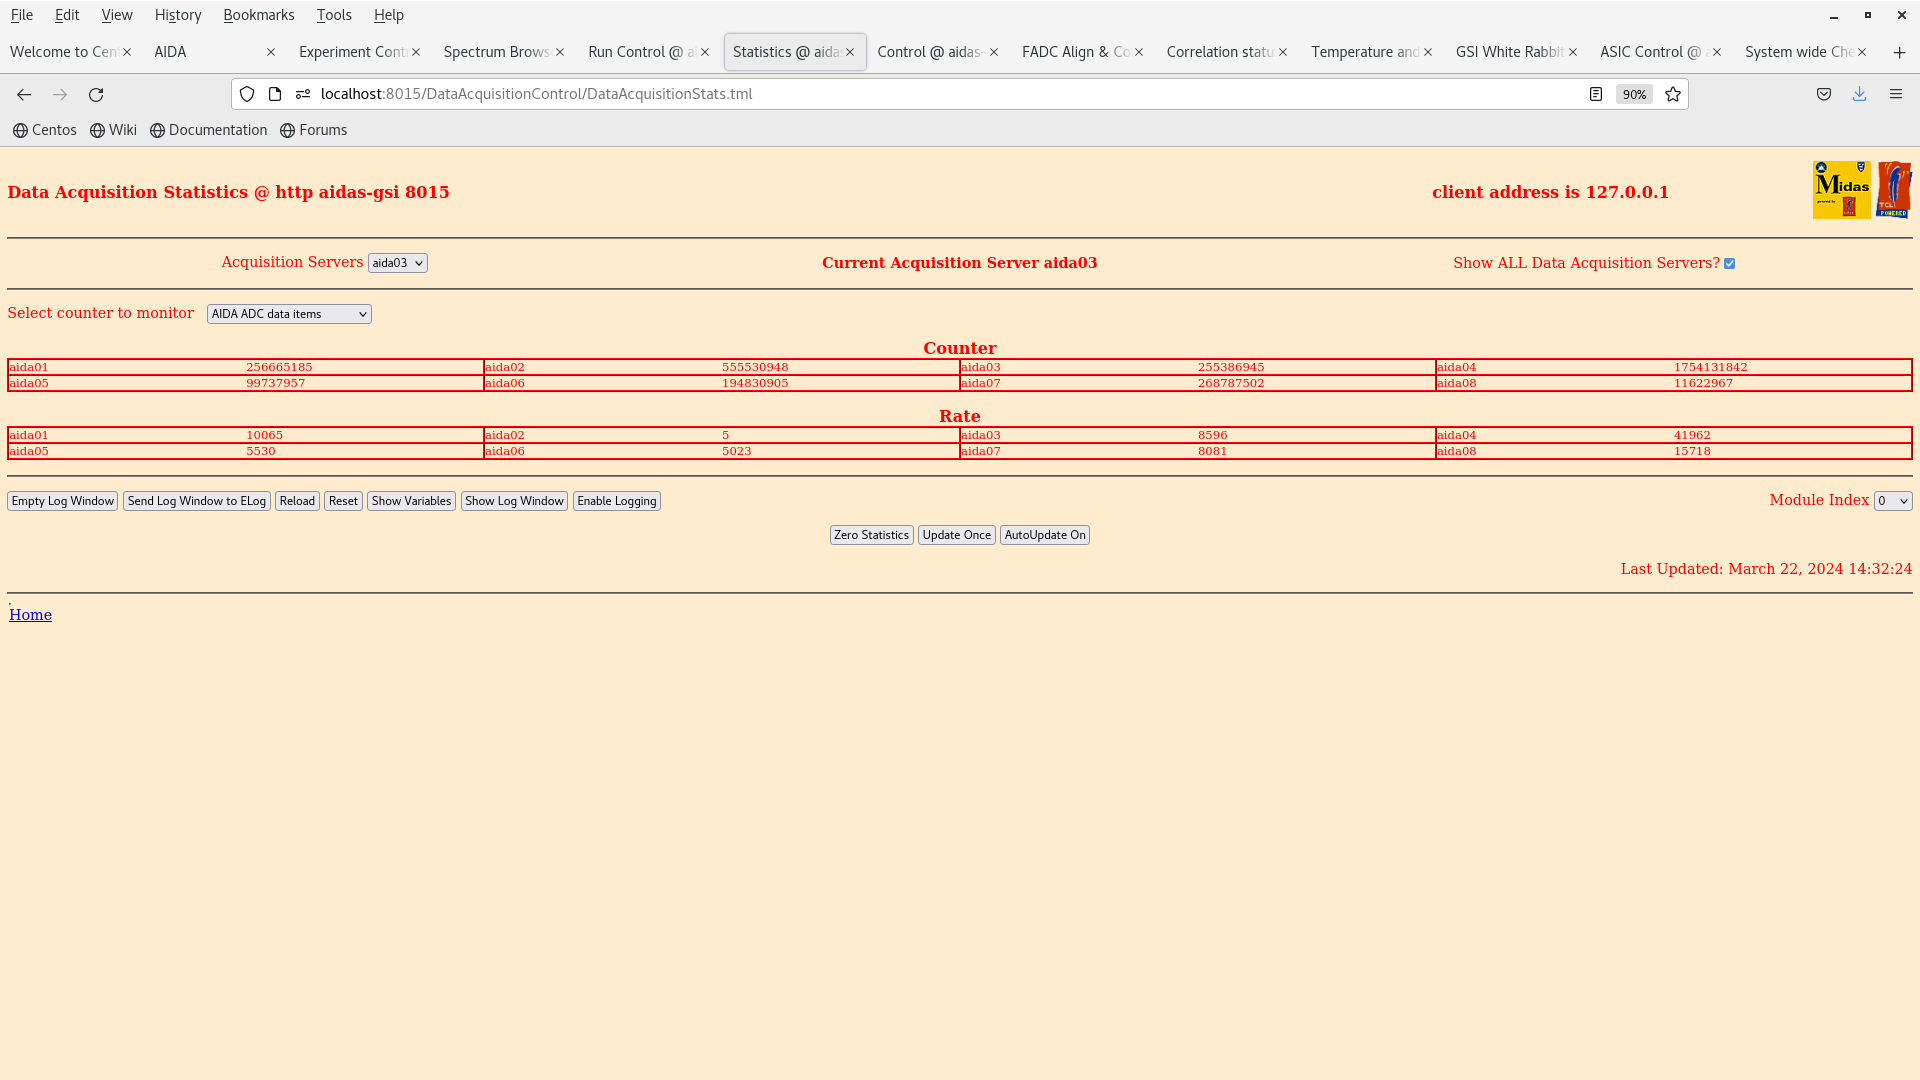Toggle reader view icon in address bar
Screen dimensions: 1920x1080
click(1596, 94)
